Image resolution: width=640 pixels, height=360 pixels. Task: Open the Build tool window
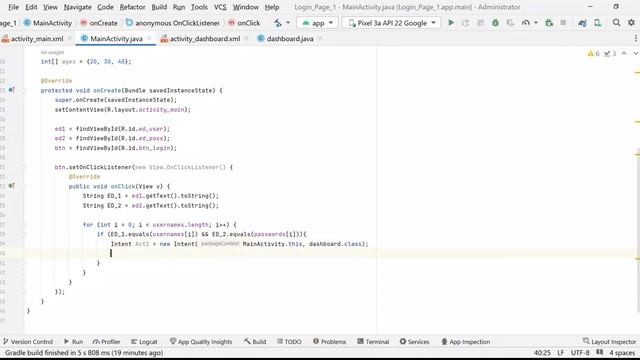255,342
